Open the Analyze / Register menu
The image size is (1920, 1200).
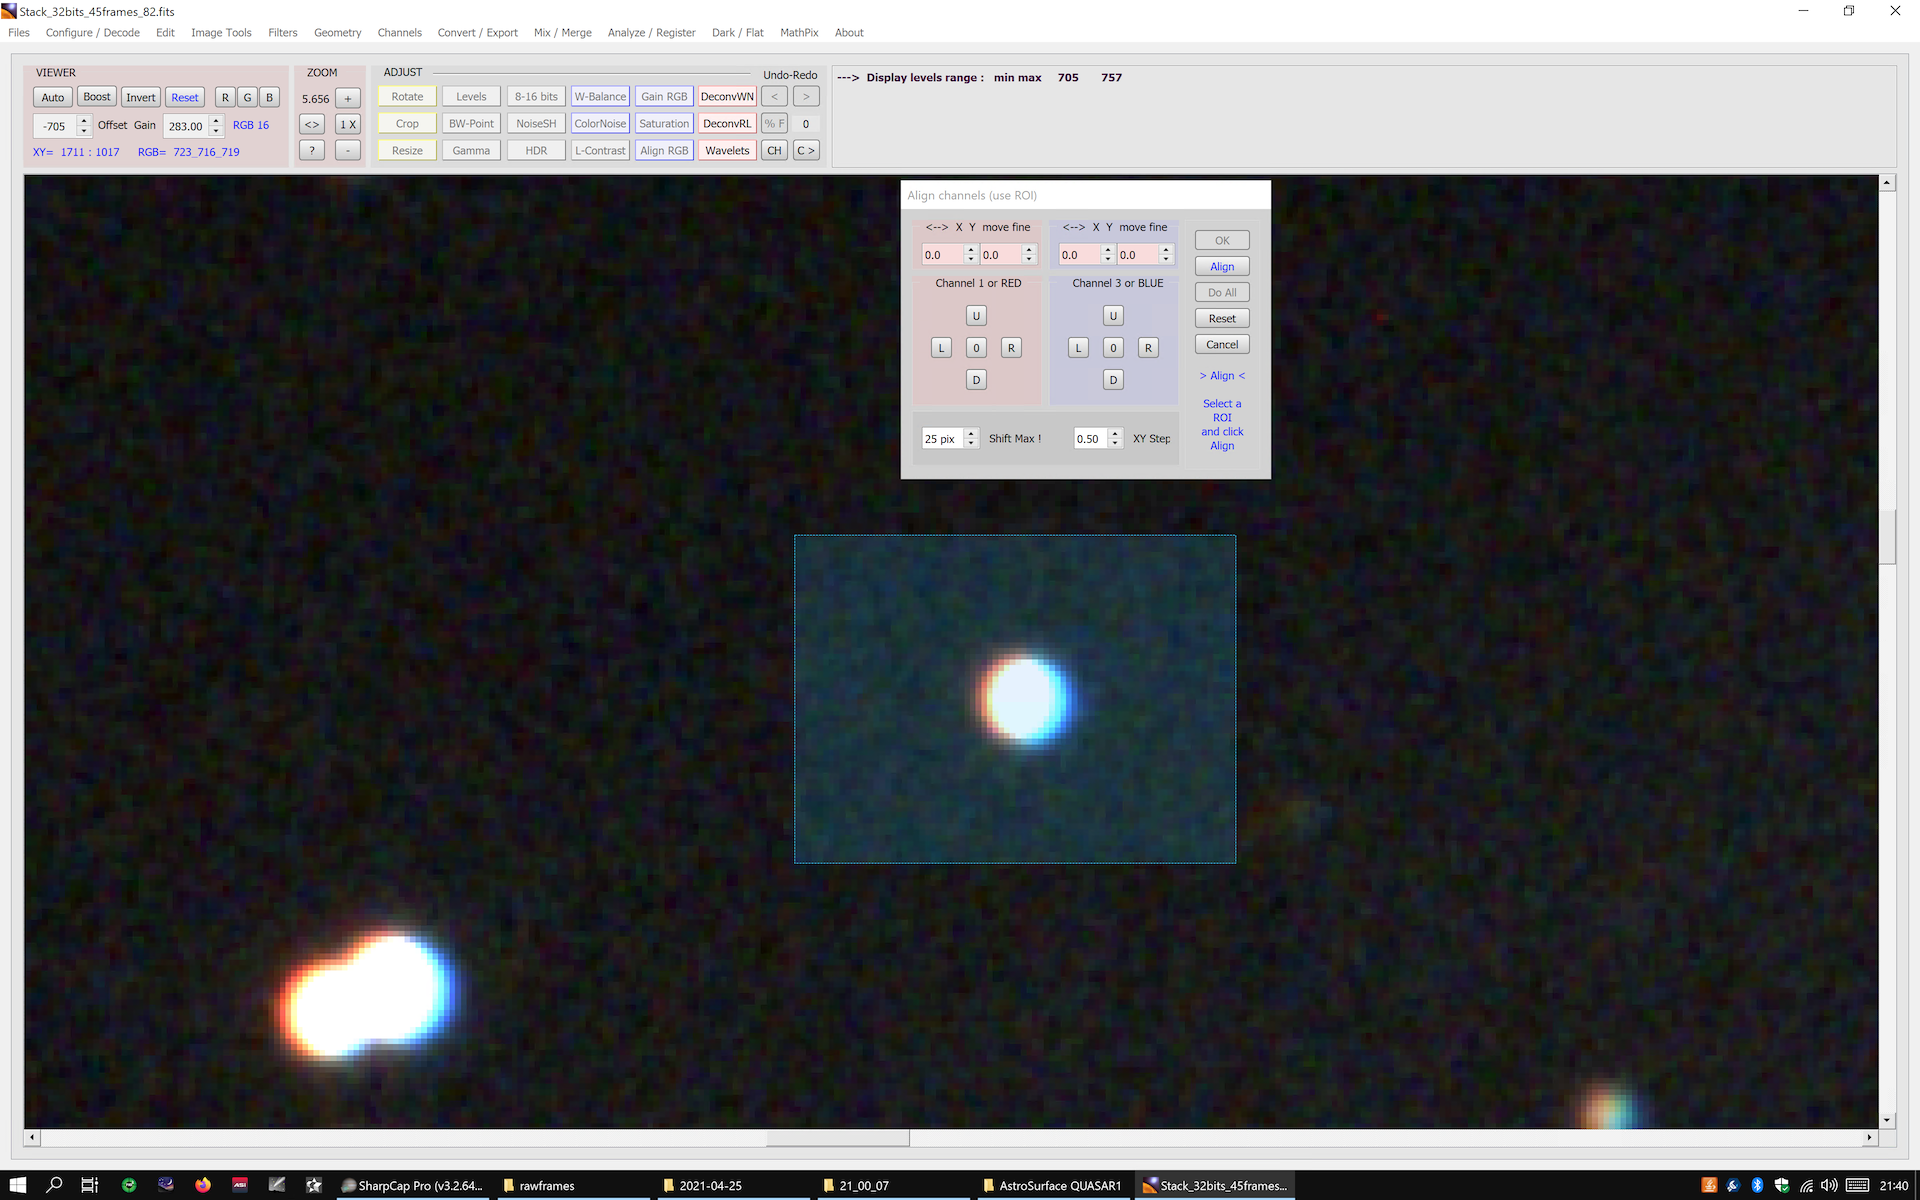[651, 33]
